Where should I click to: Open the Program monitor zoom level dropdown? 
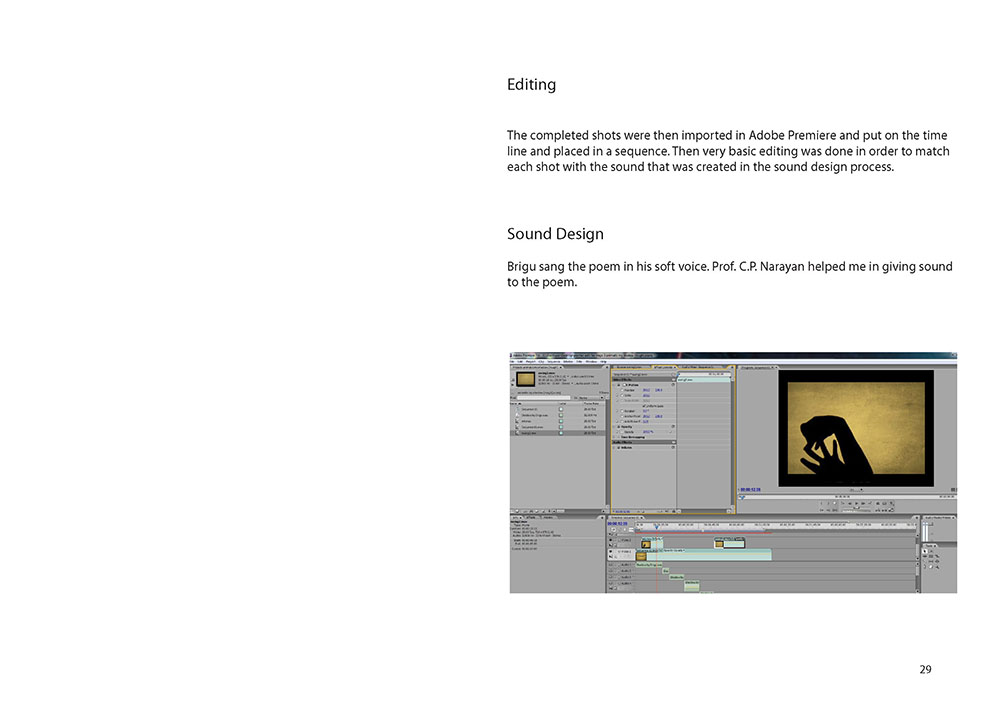(x=855, y=490)
